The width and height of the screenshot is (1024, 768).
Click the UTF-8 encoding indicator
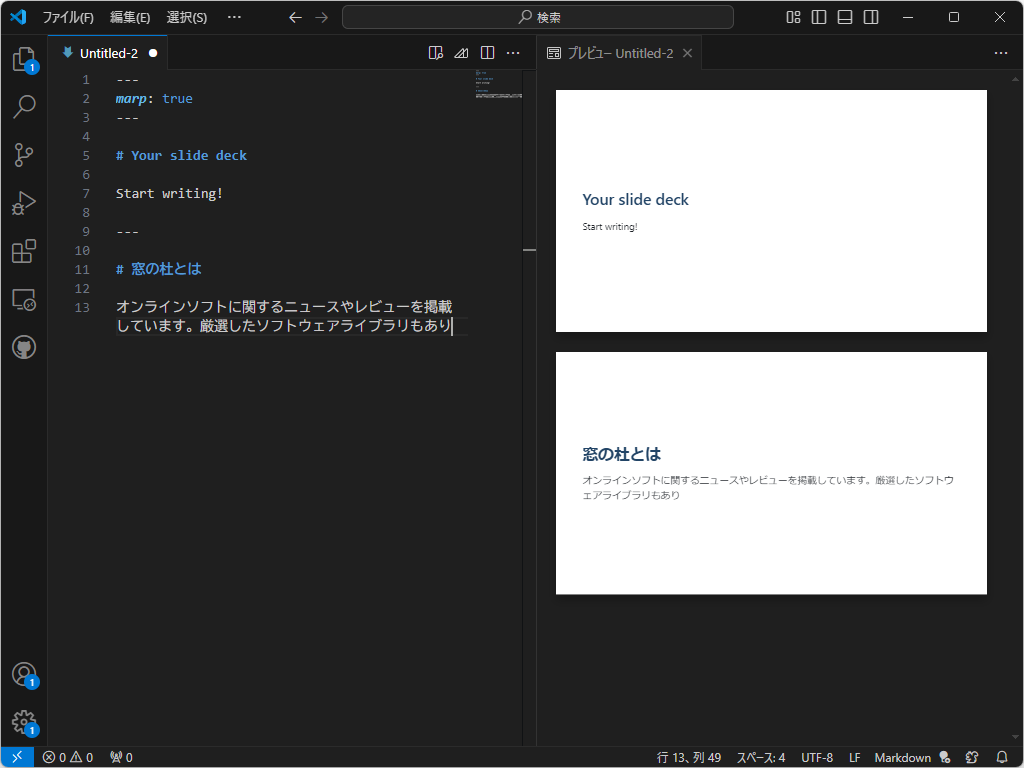point(816,757)
